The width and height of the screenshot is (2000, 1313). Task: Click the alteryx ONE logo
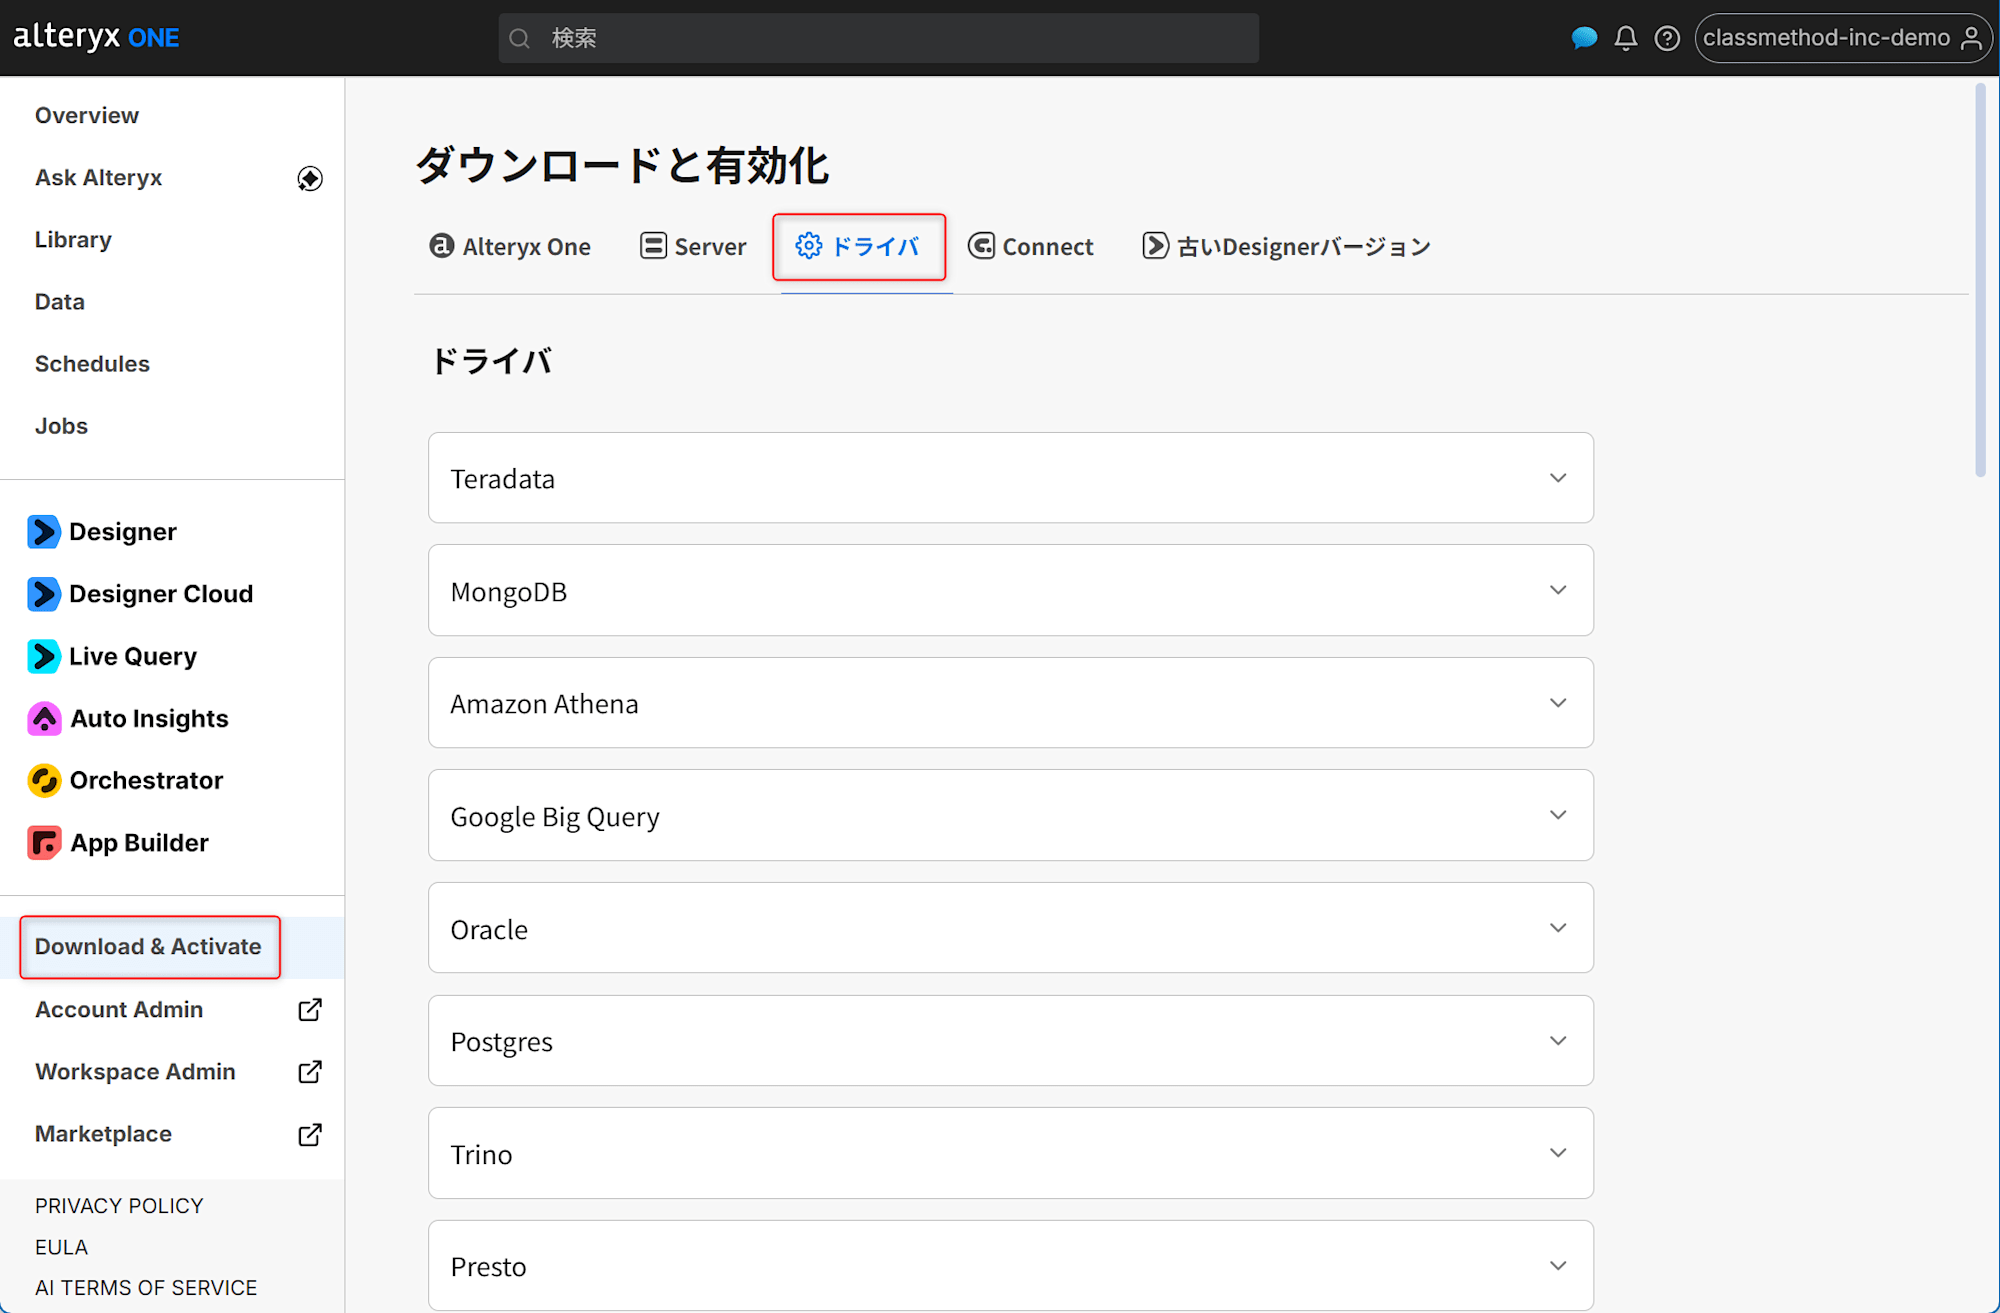[96, 37]
